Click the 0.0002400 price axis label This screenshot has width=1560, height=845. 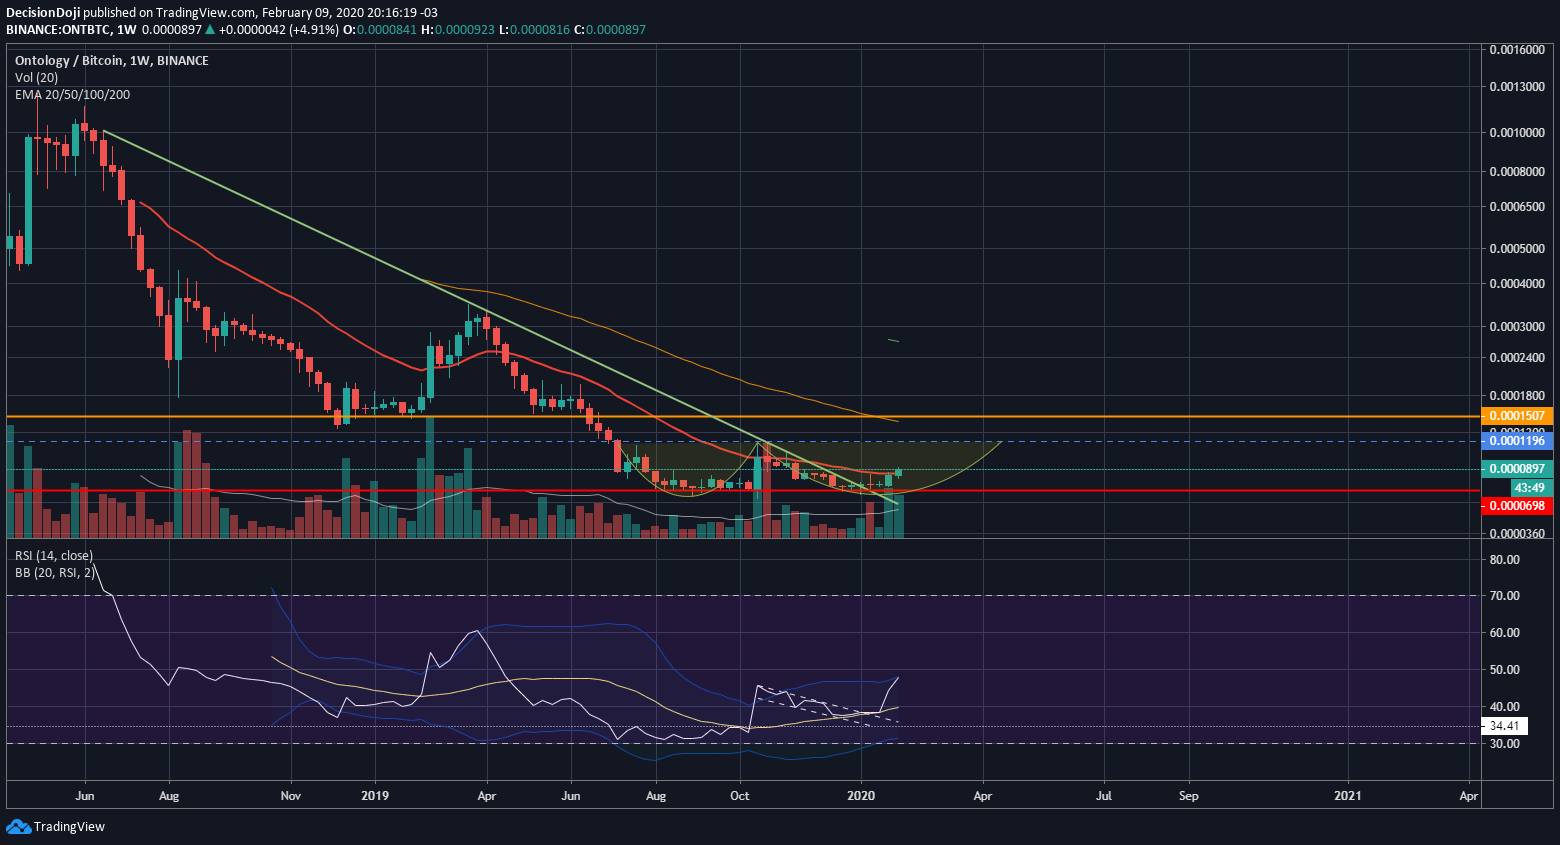pos(1517,358)
